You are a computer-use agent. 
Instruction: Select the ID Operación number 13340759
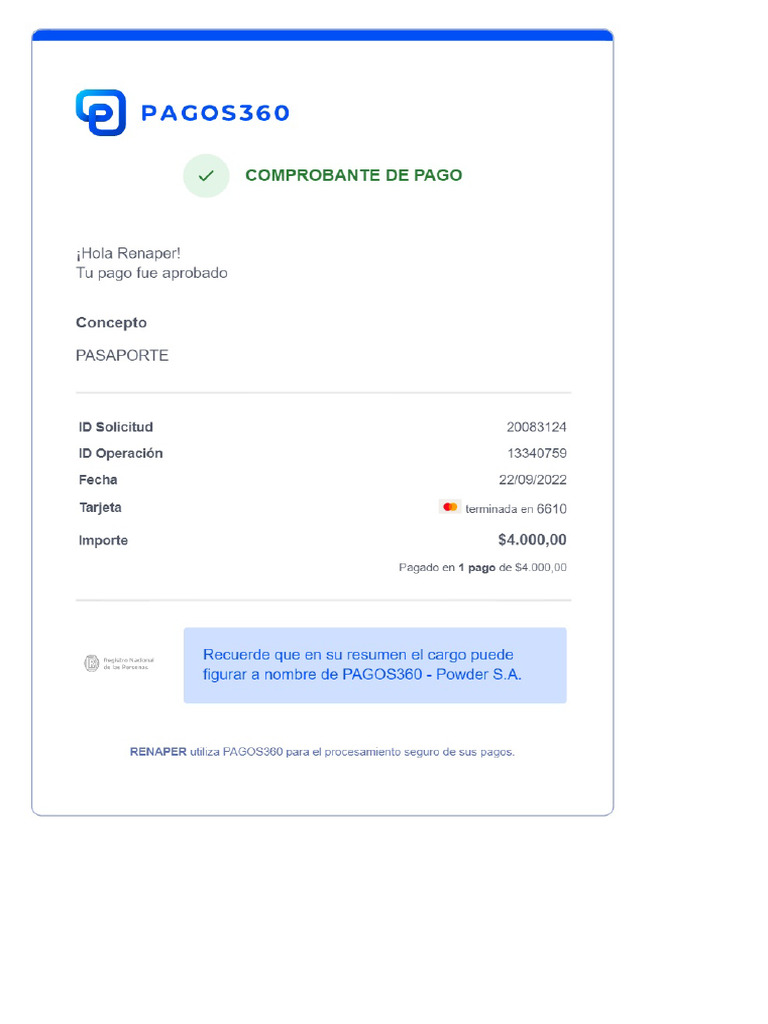[536, 453]
